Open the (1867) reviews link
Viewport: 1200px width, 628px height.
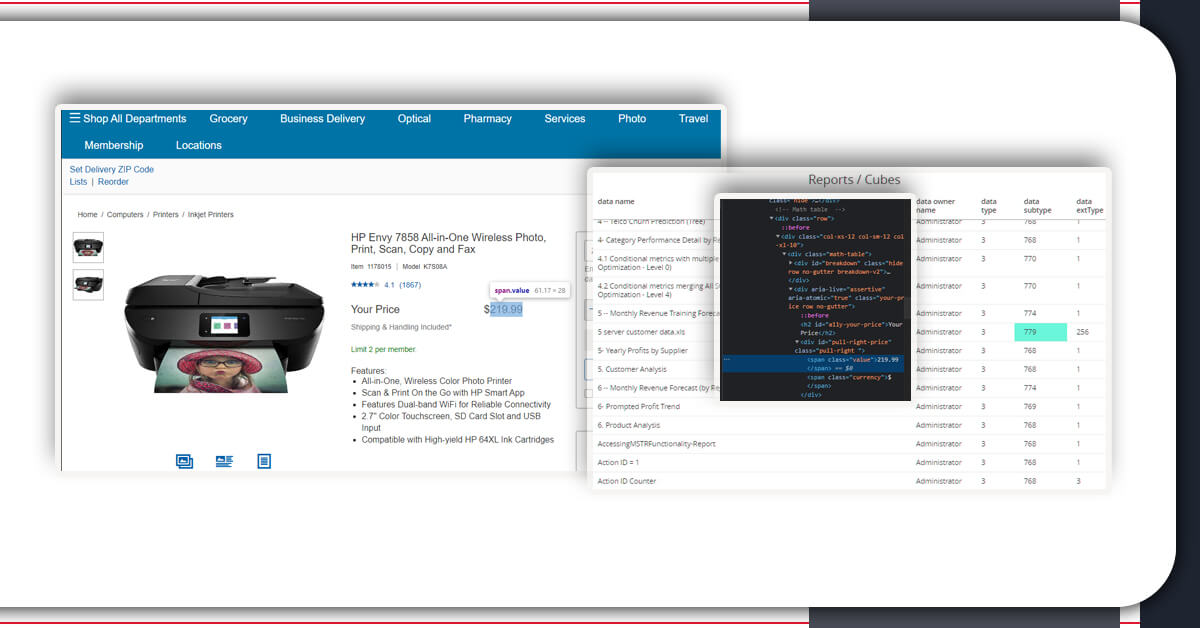click(x=410, y=285)
